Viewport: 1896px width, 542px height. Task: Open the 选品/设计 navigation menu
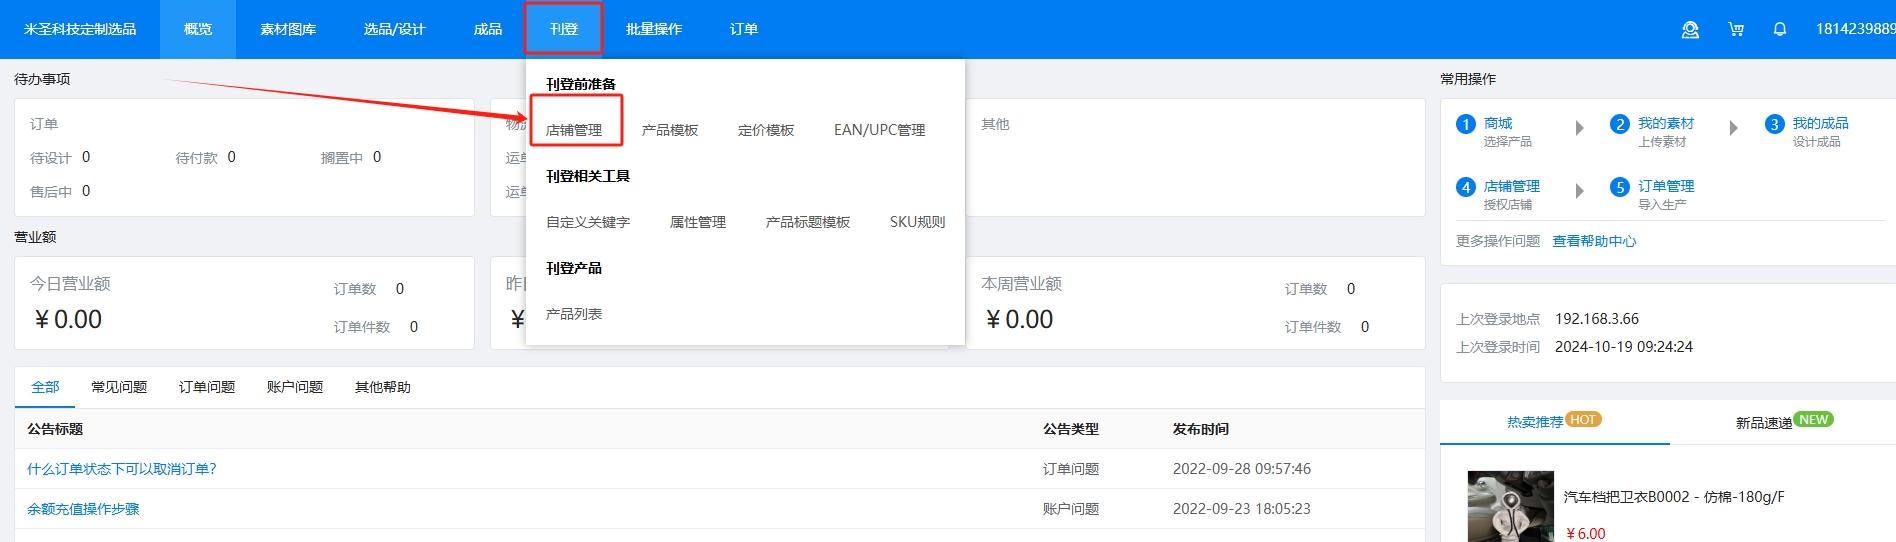[394, 29]
